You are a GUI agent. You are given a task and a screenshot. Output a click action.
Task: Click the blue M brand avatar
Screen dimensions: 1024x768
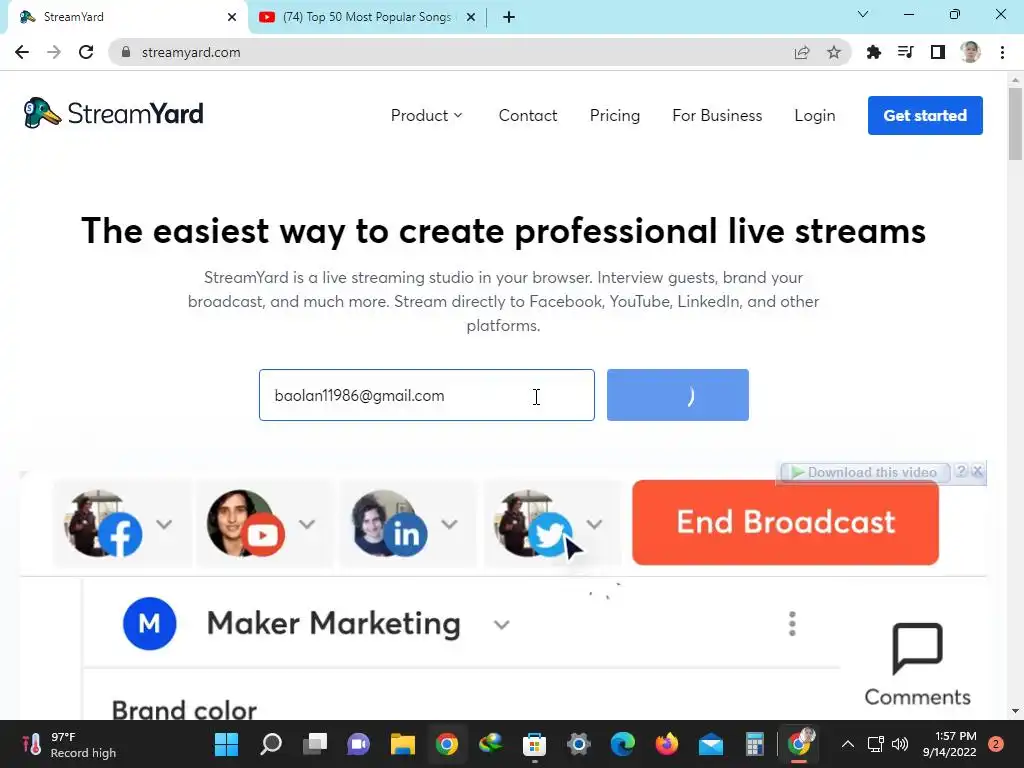(150, 624)
